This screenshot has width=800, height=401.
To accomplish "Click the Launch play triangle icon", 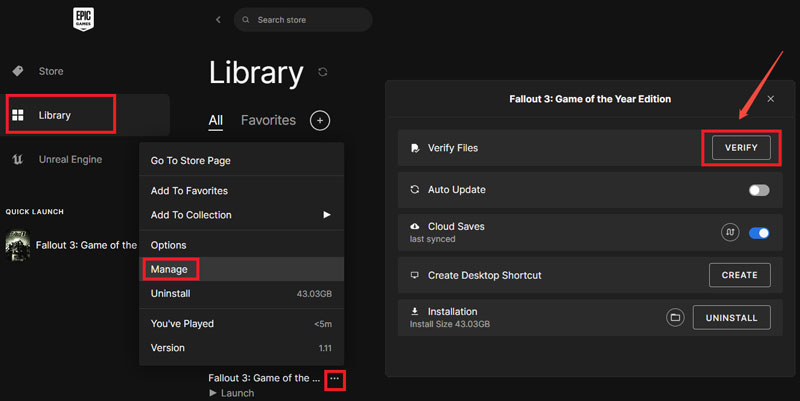I will pos(213,393).
